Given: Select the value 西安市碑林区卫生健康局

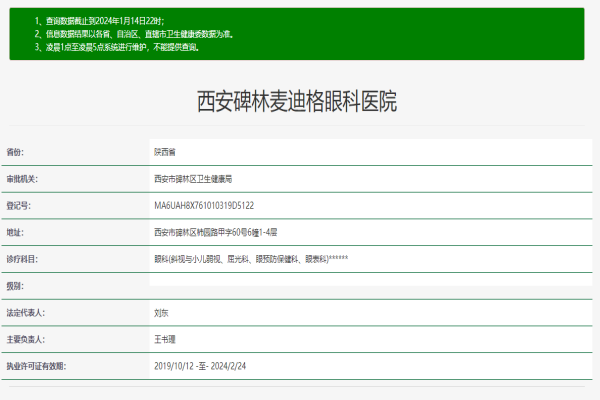Looking at the screenshot, I should 193,179.
